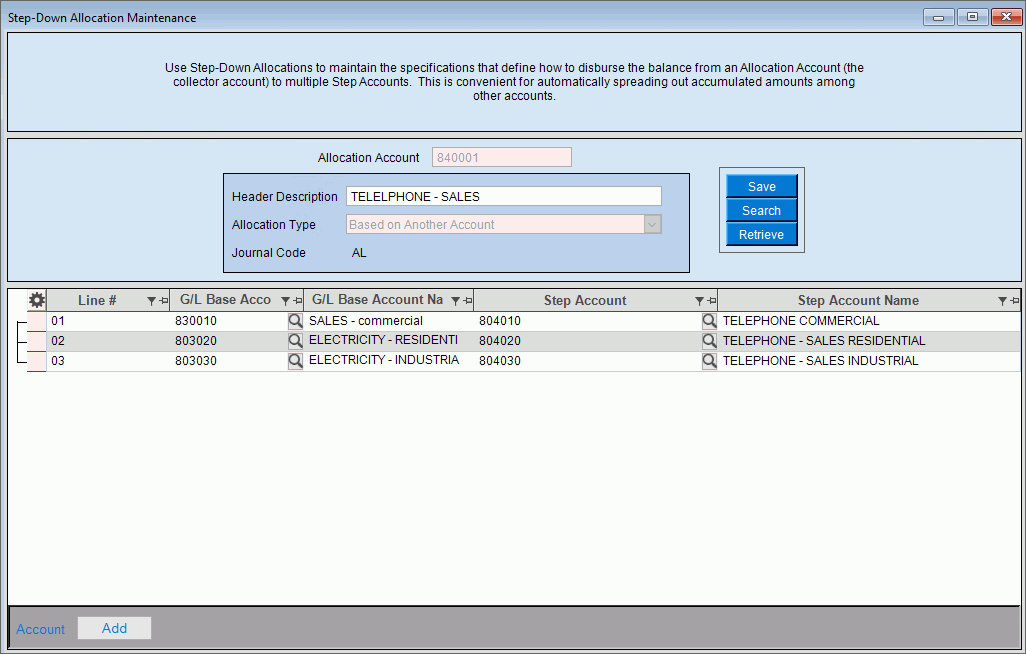Open step account lookup for 804020

(709, 341)
